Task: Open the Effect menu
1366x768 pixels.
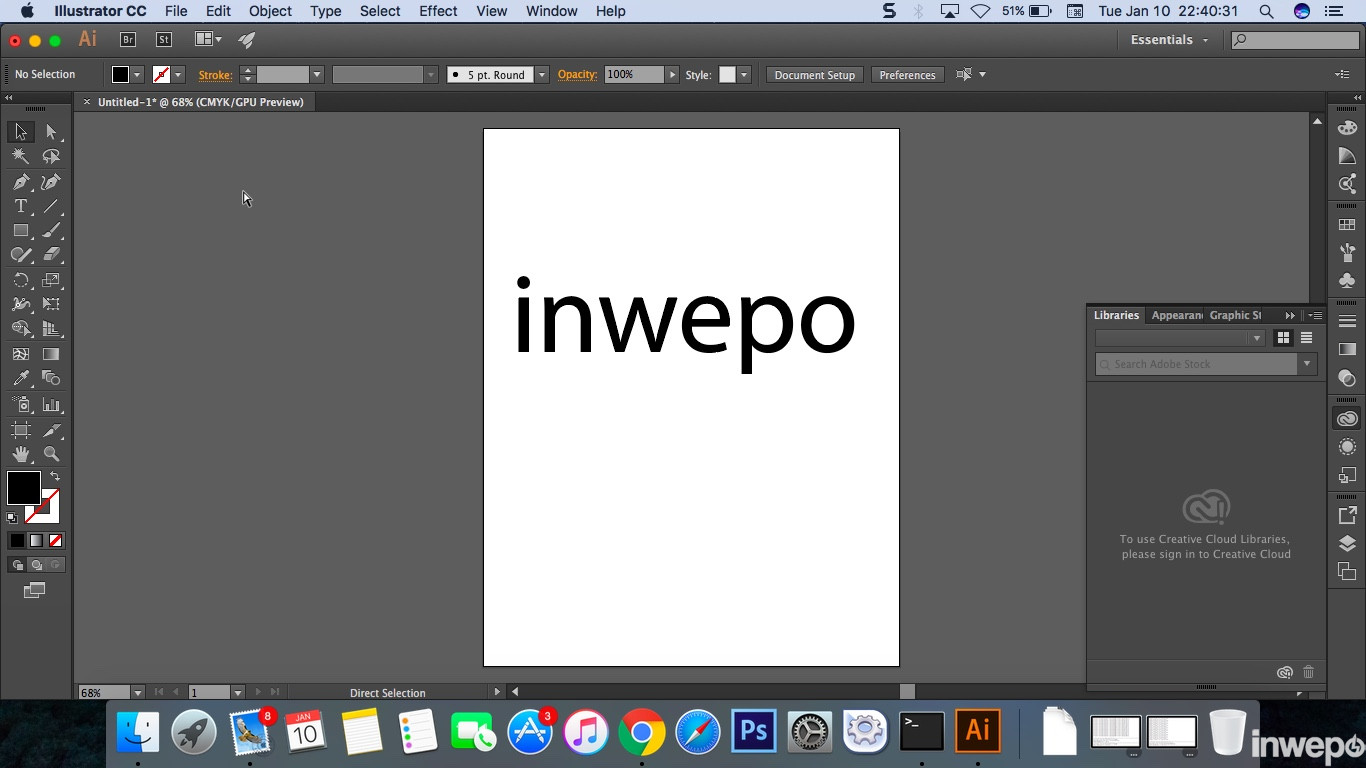Action: [x=438, y=11]
